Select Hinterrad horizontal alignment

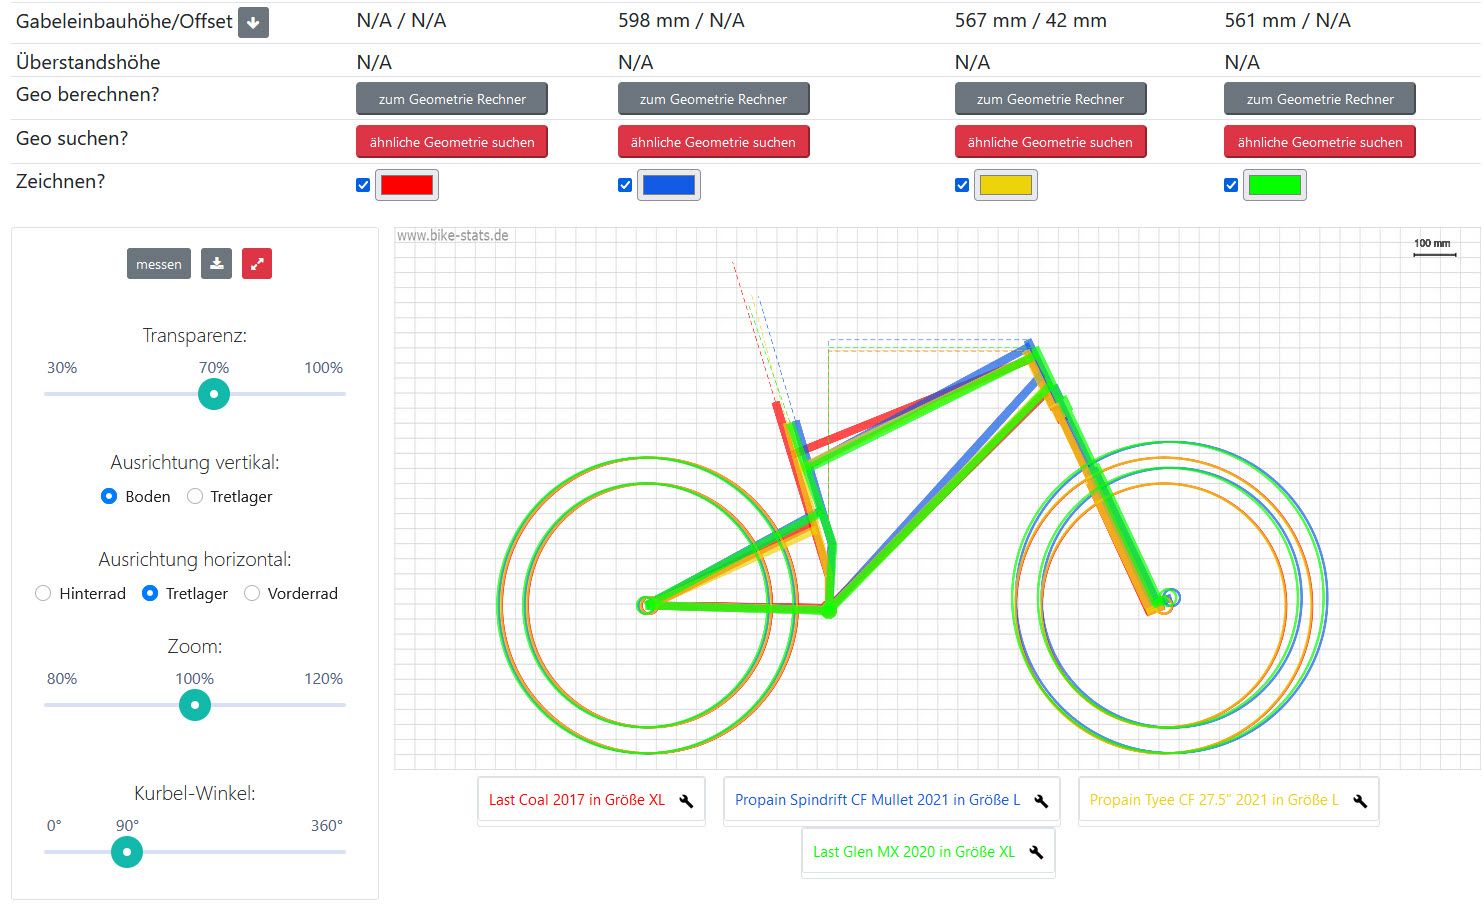(x=43, y=593)
